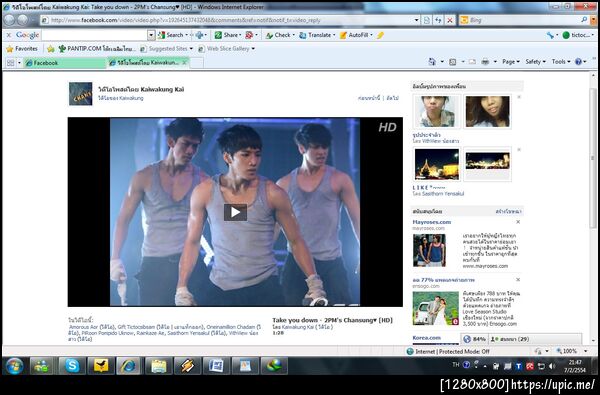The image size is (600, 395).
Task: Open Windows Explorer folder on taskbar
Action: coord(158,366)
